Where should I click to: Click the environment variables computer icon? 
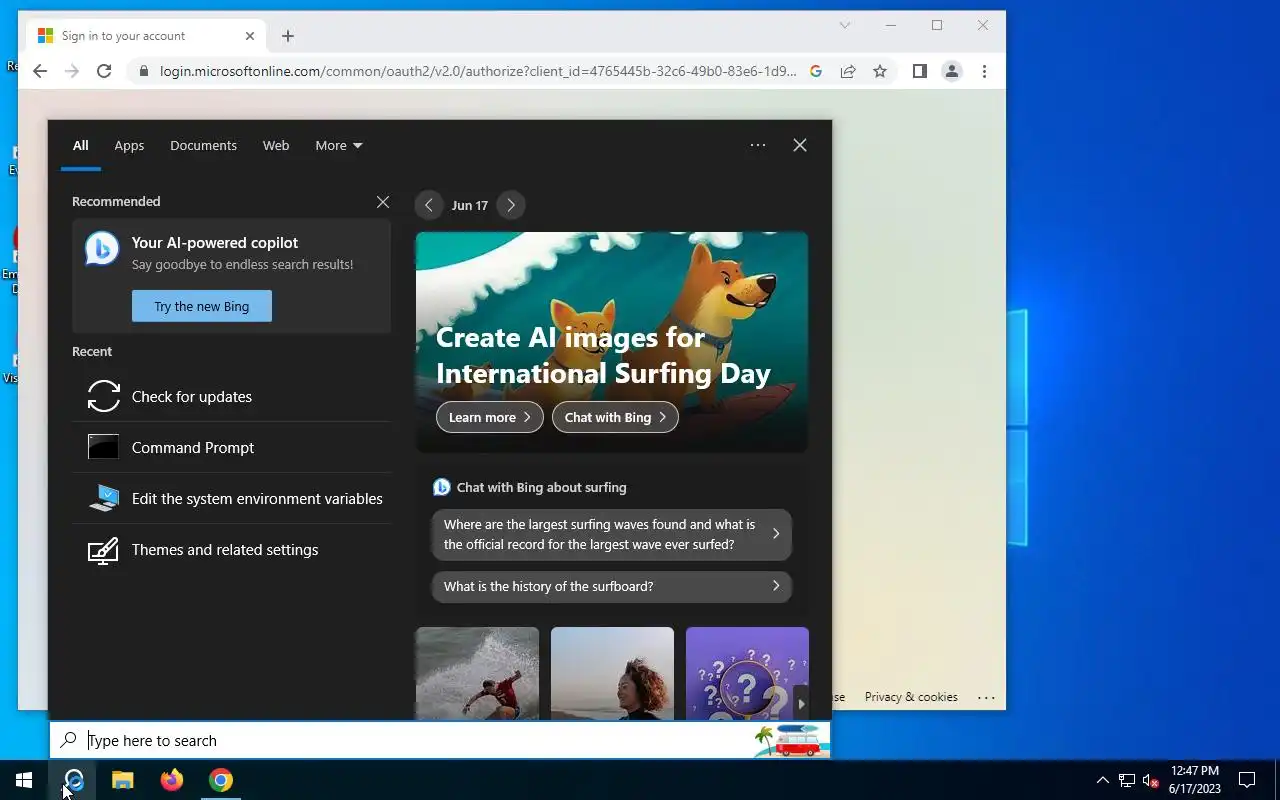click(103, 498)
